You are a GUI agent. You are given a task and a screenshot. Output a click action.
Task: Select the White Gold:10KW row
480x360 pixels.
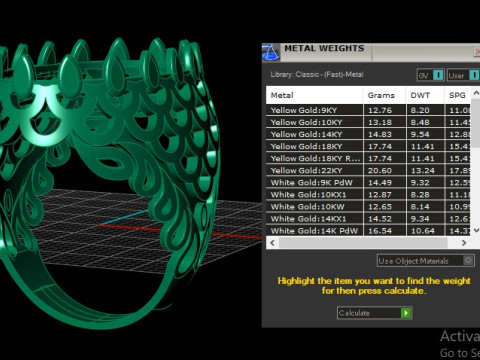[368, 207]
